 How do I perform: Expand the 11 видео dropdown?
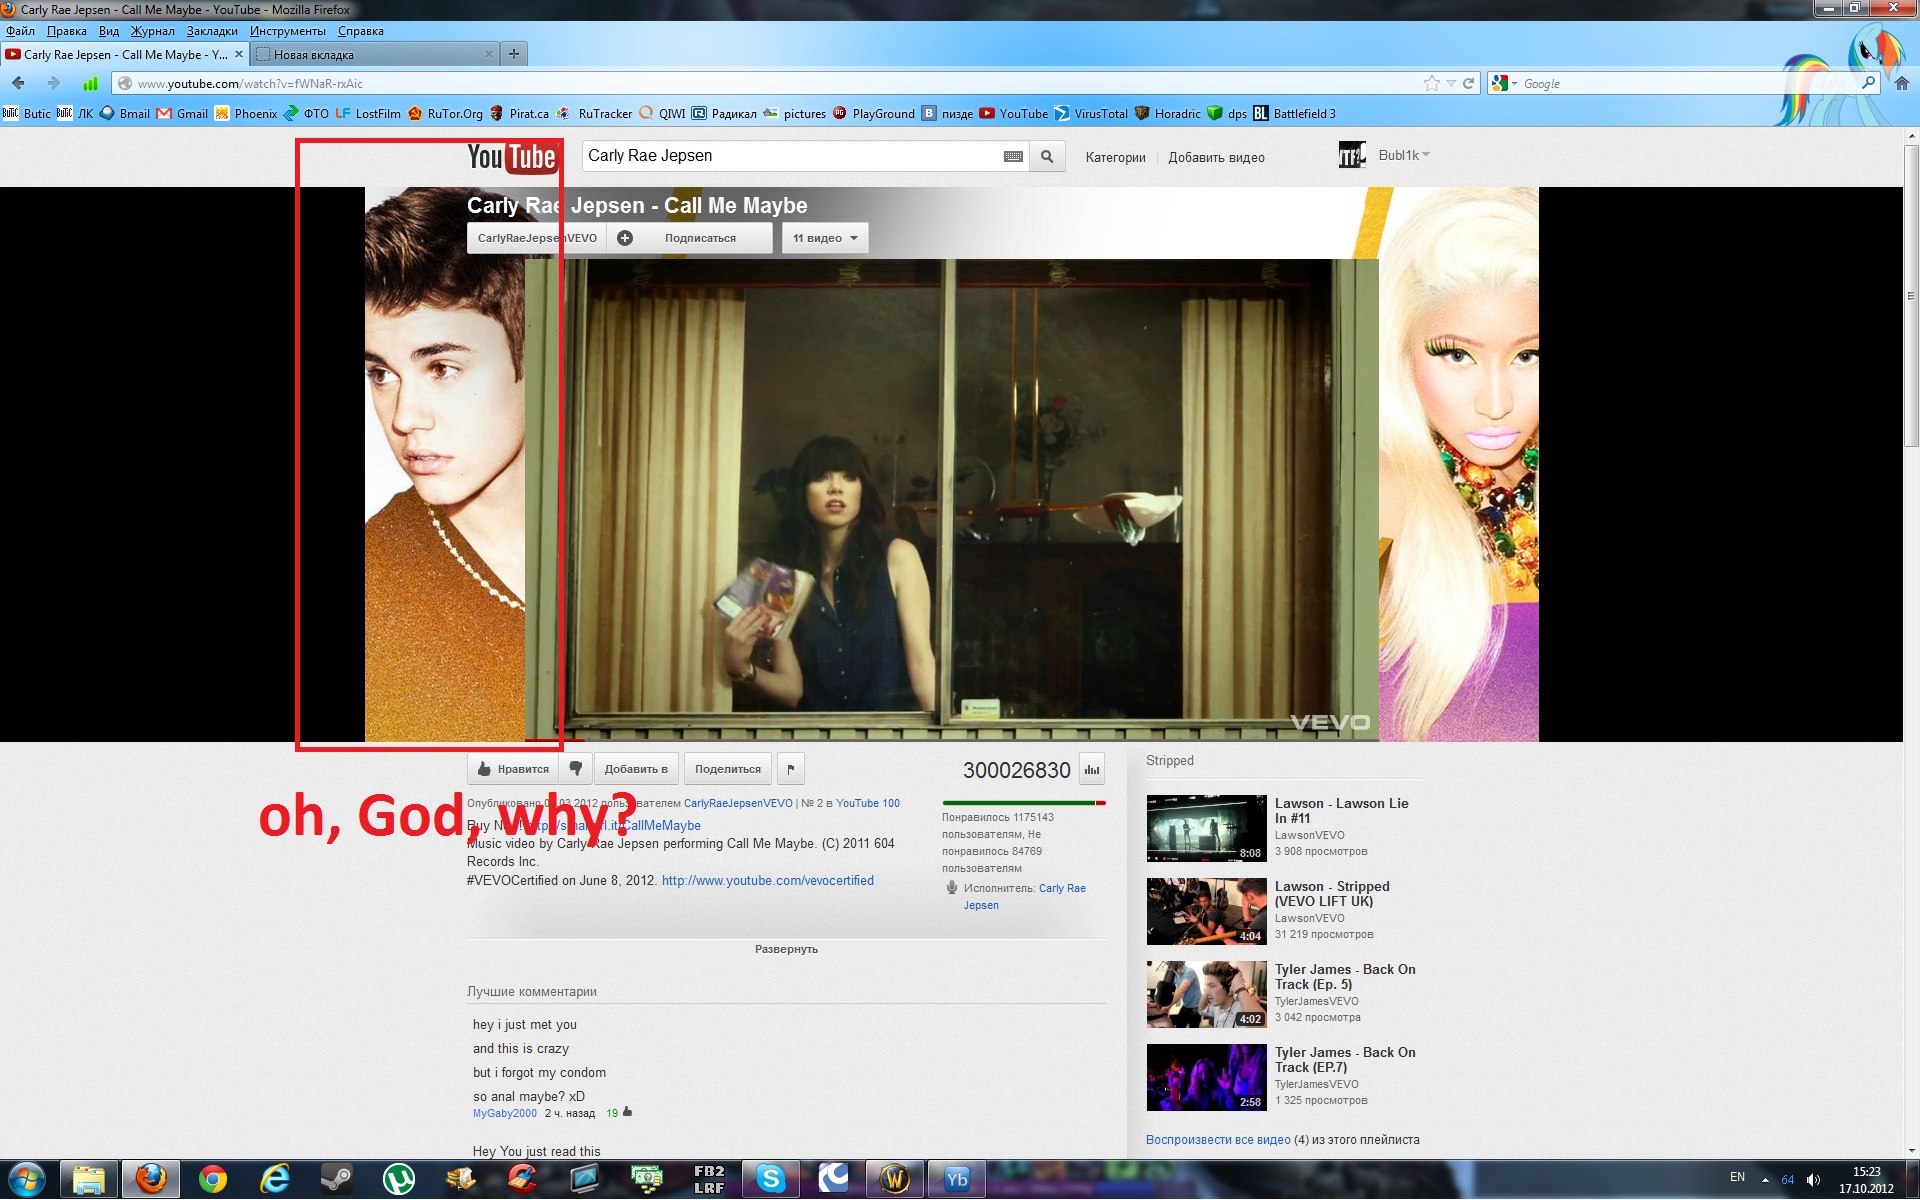824,238
